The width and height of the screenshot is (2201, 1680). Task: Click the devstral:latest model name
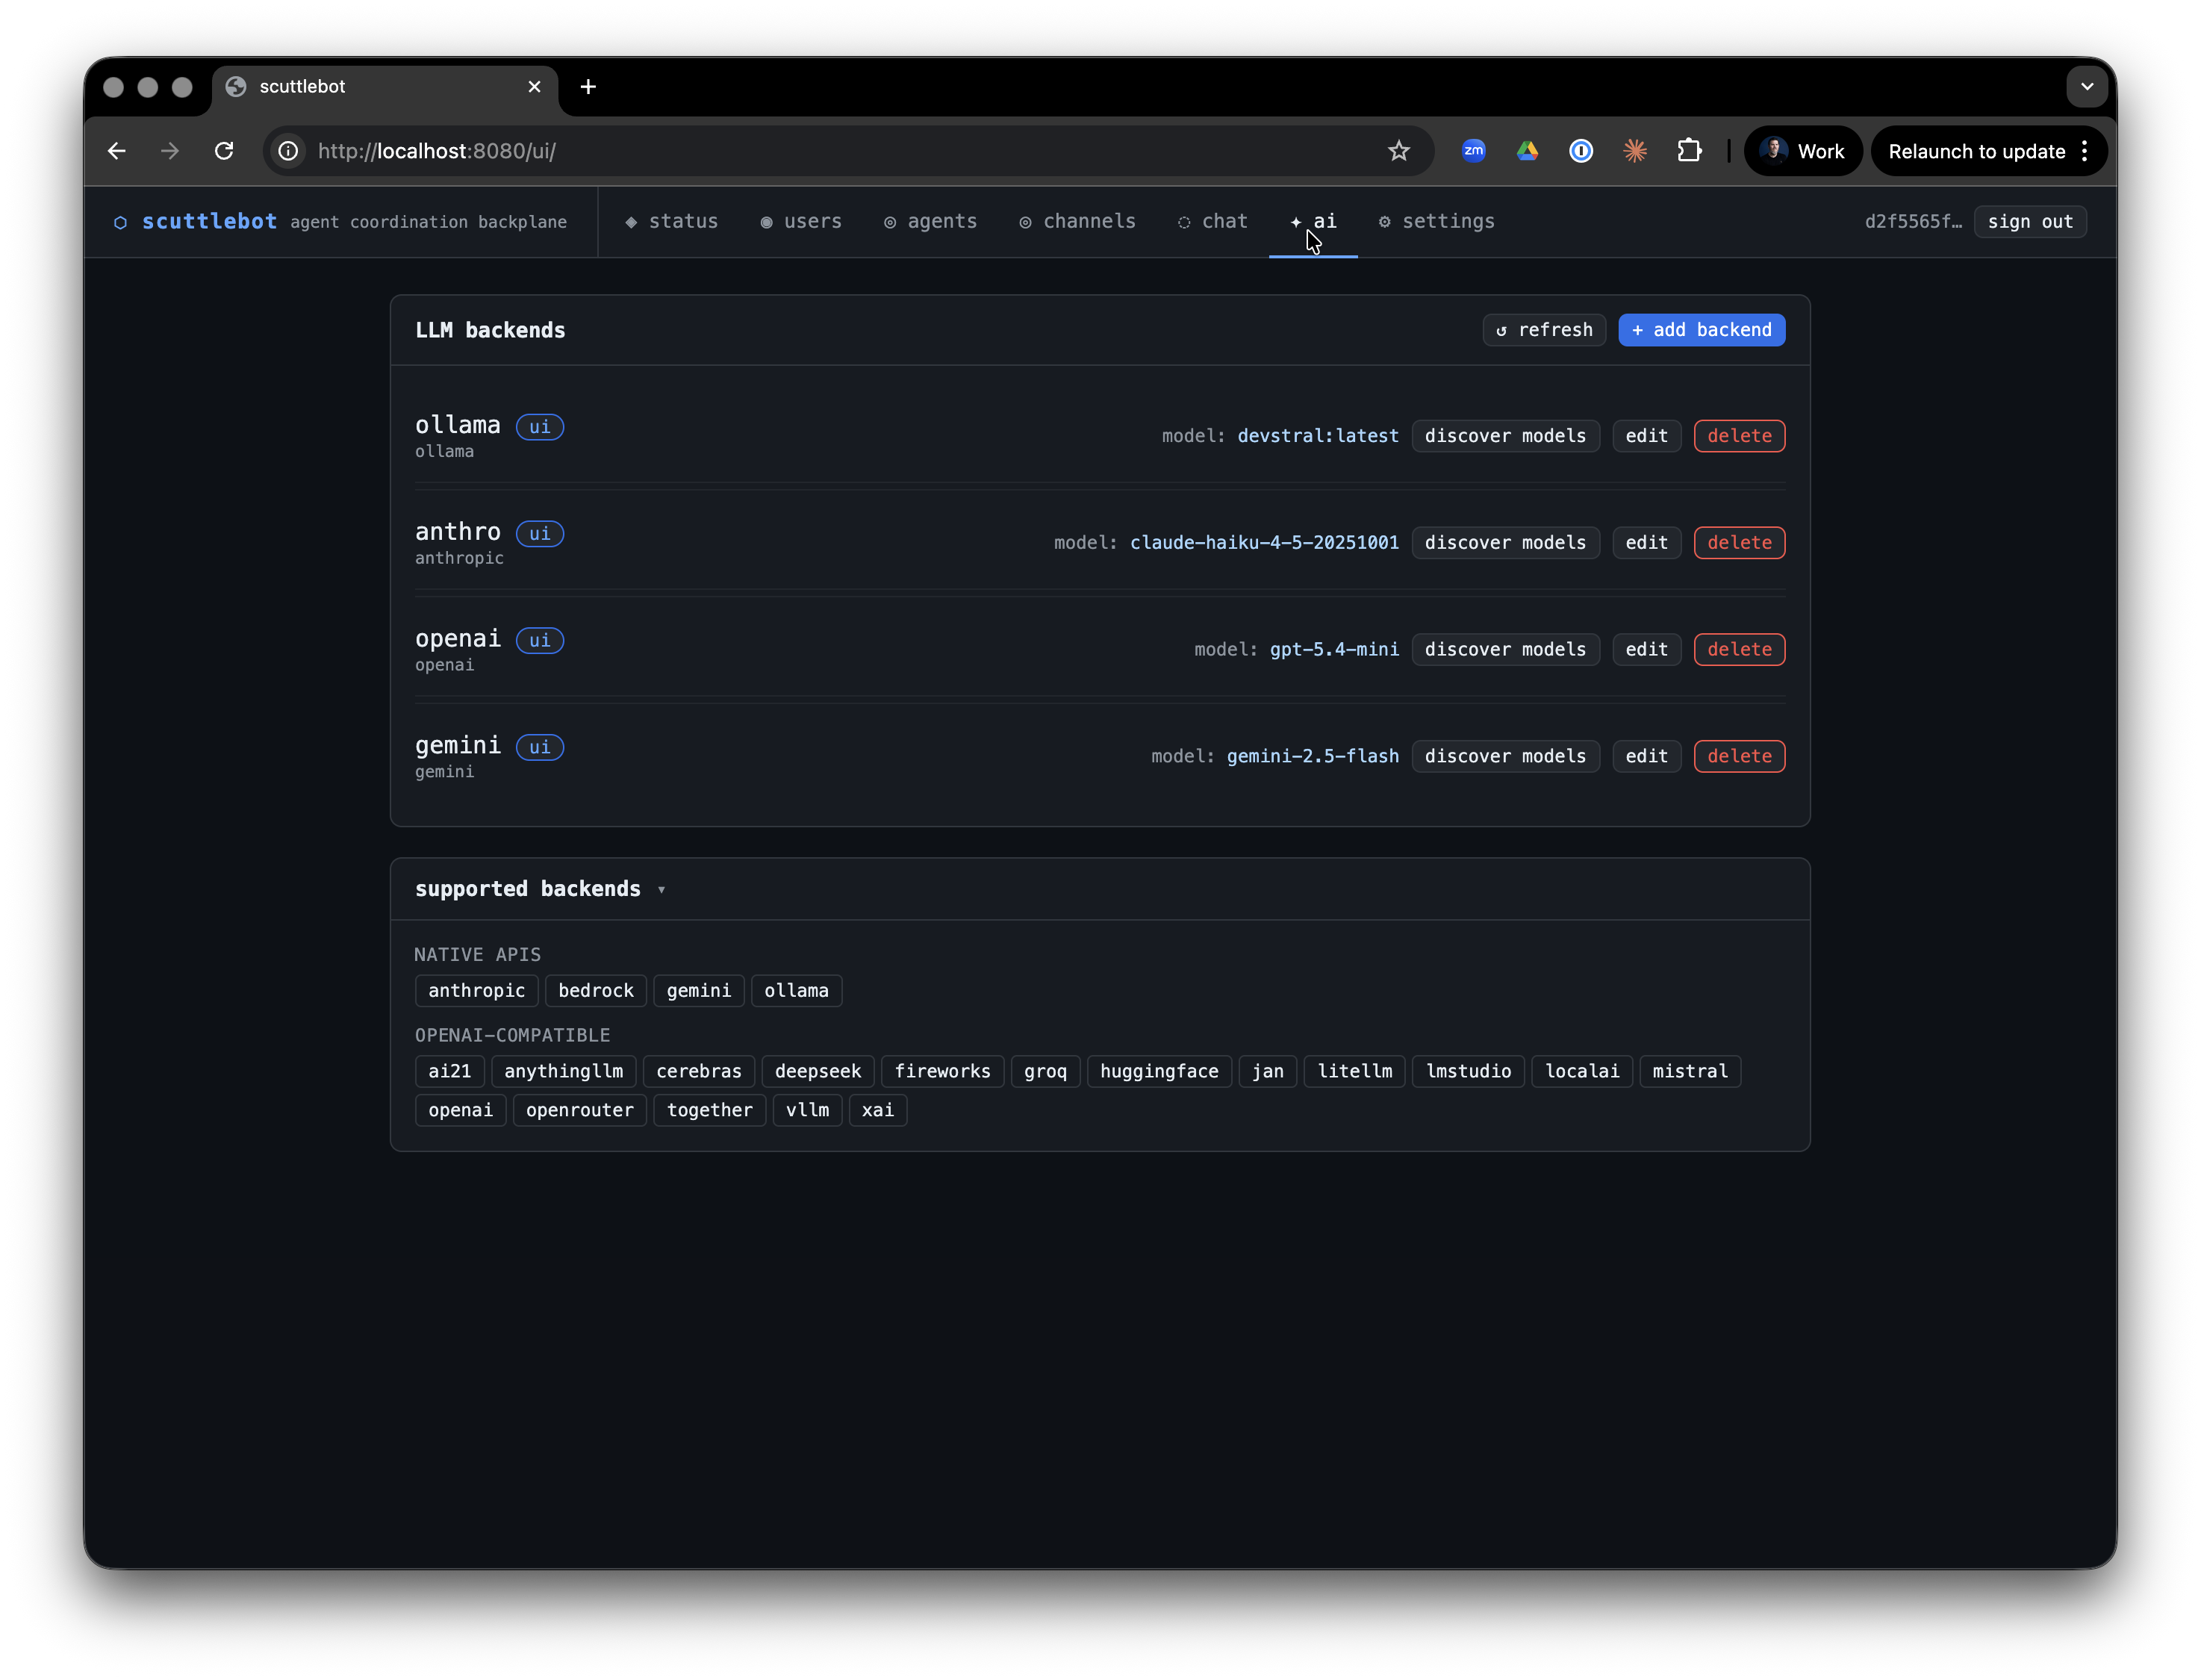click(x=1317, y=436)
